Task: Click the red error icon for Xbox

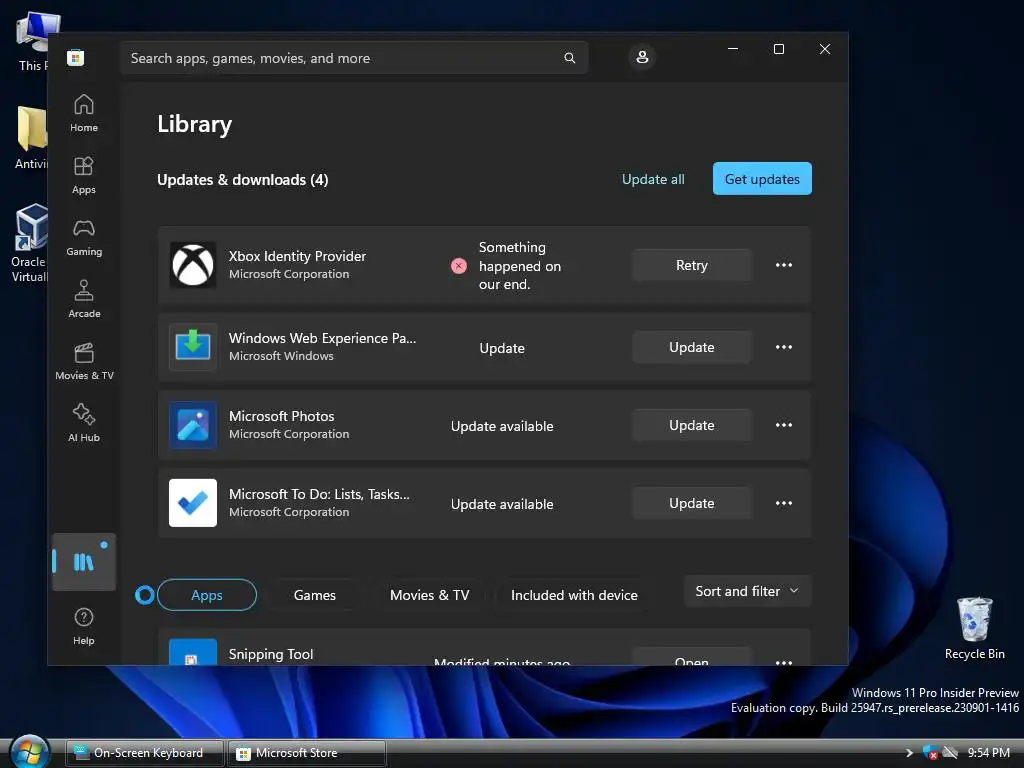Action: point(459,266)
